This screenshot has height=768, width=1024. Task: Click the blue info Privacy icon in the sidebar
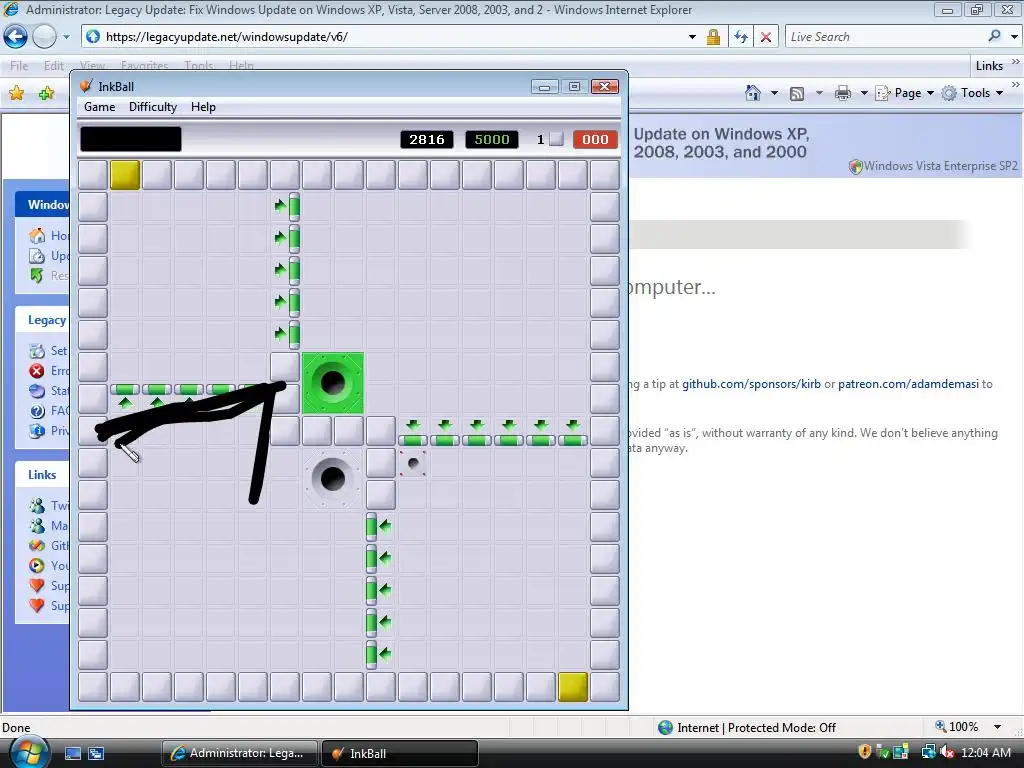(x=37, y=430)
